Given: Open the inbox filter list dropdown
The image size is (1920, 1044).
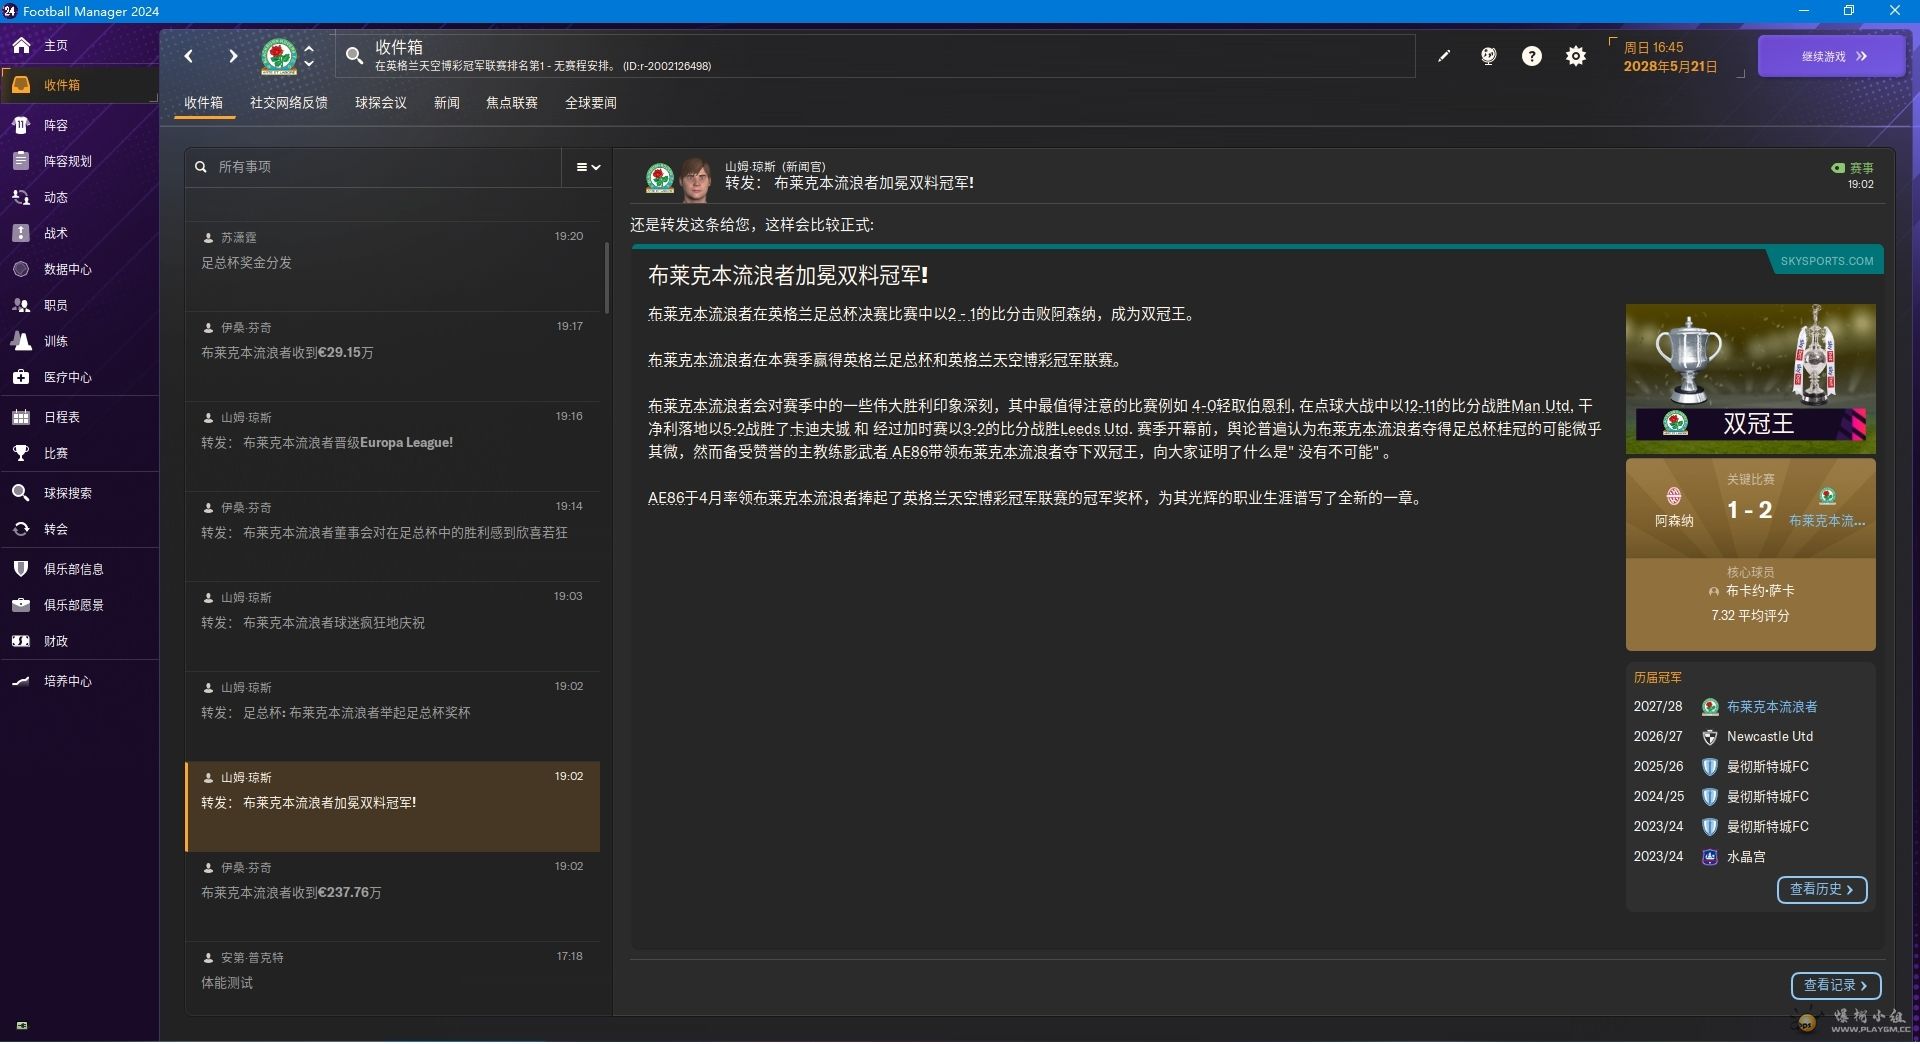Looking at the screenshot, I should click(x=588, y=167).
